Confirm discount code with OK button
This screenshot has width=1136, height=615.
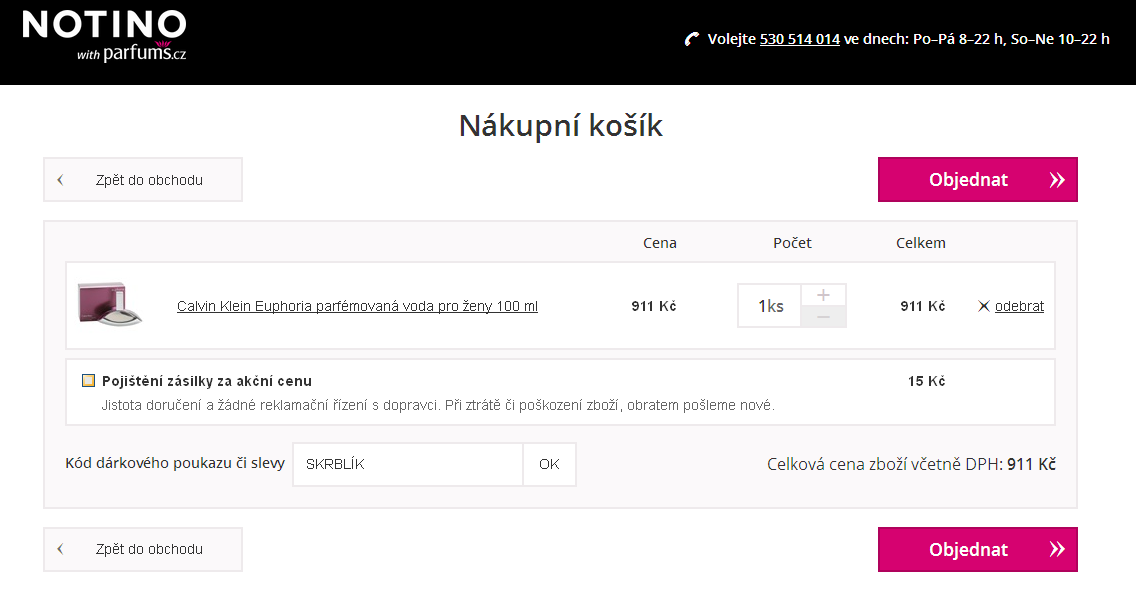tap(549, 464)
